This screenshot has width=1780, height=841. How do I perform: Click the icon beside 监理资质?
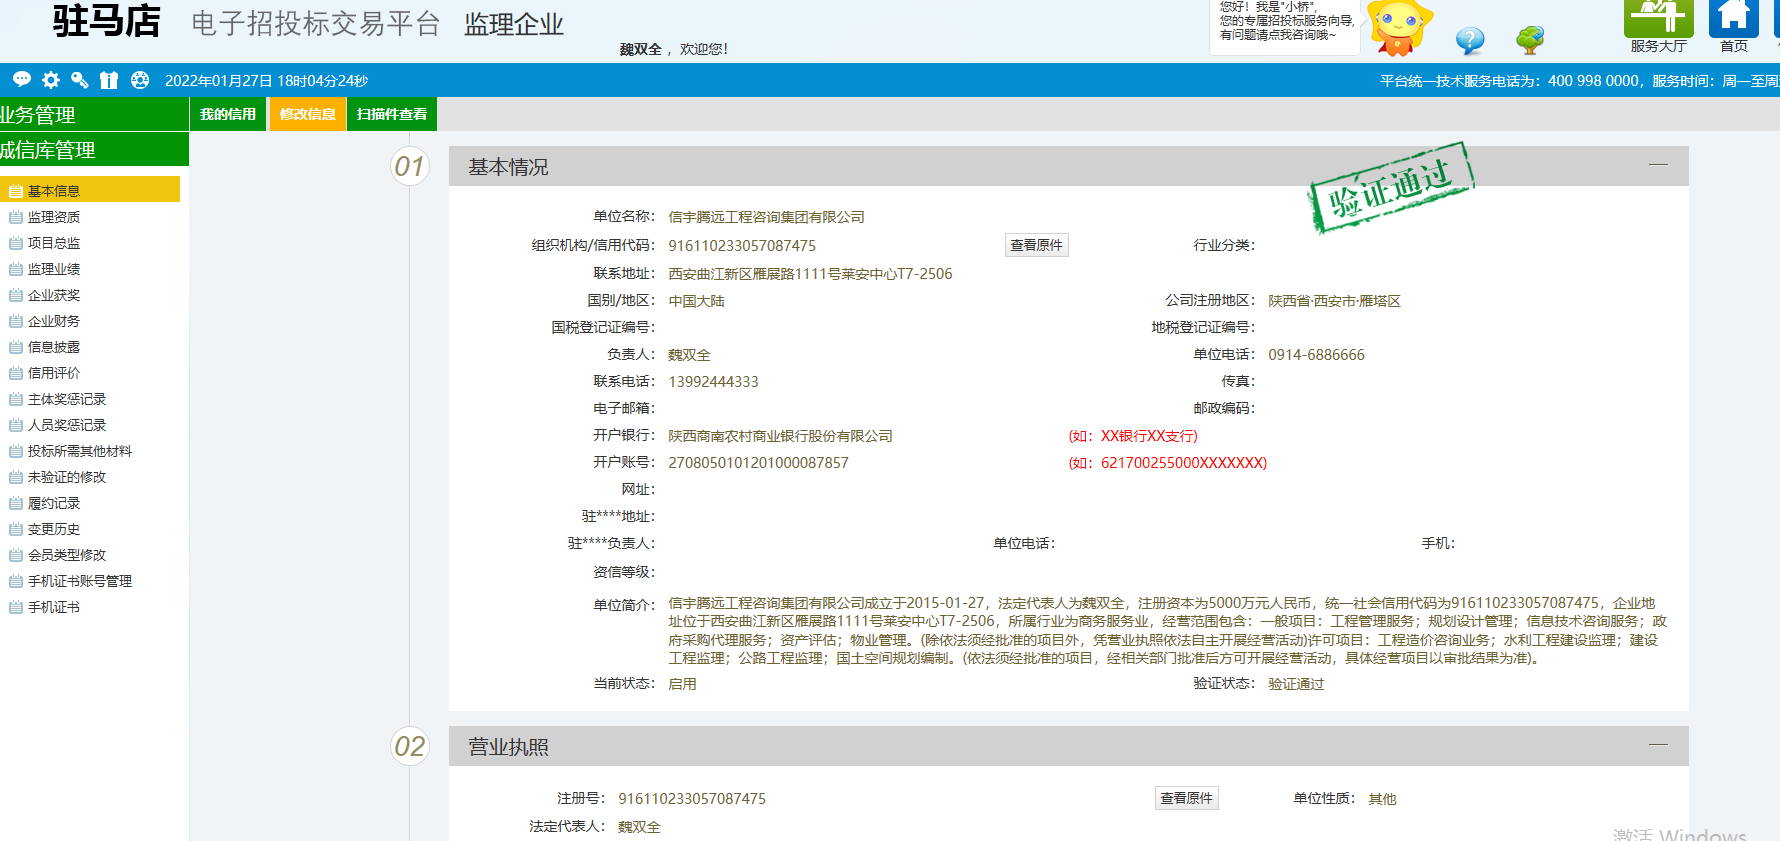16,217
